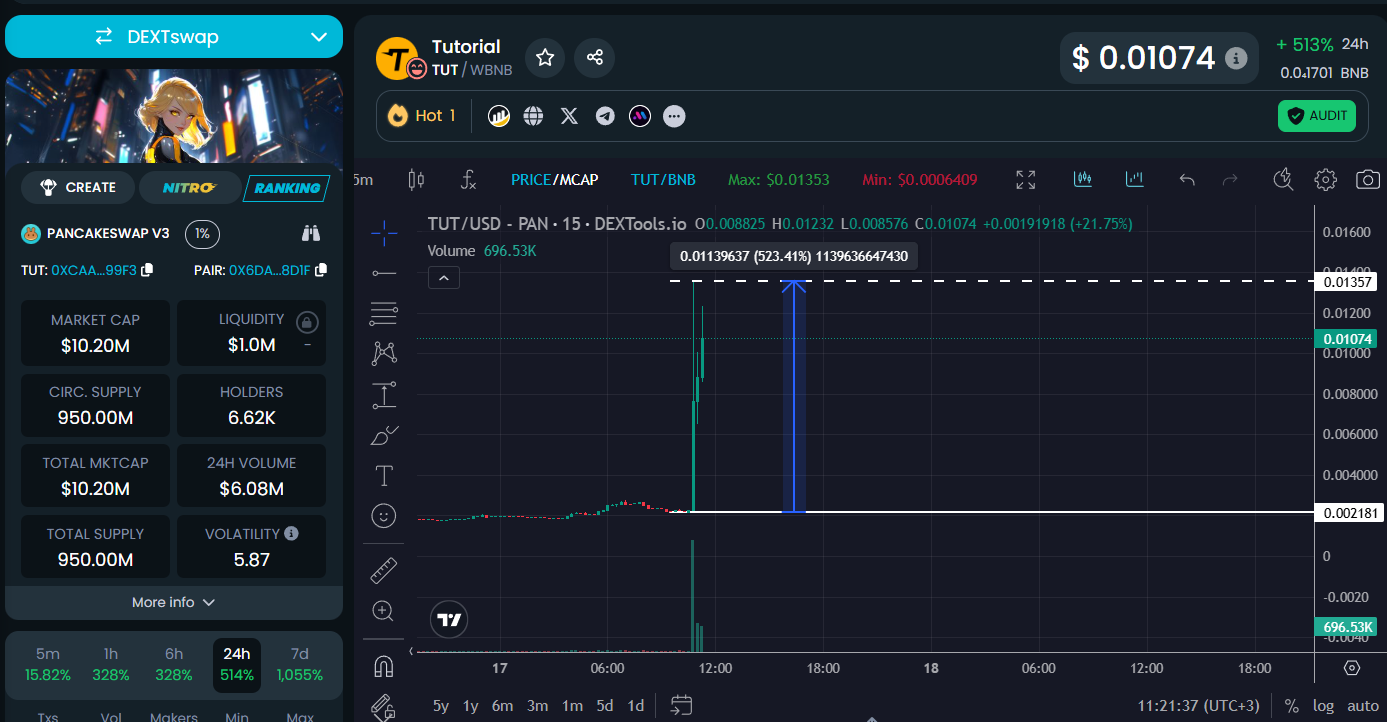Screen dimensions: 1387x722
Task: Select the 7d timeframe tab
Action: (x=299, y=664)
